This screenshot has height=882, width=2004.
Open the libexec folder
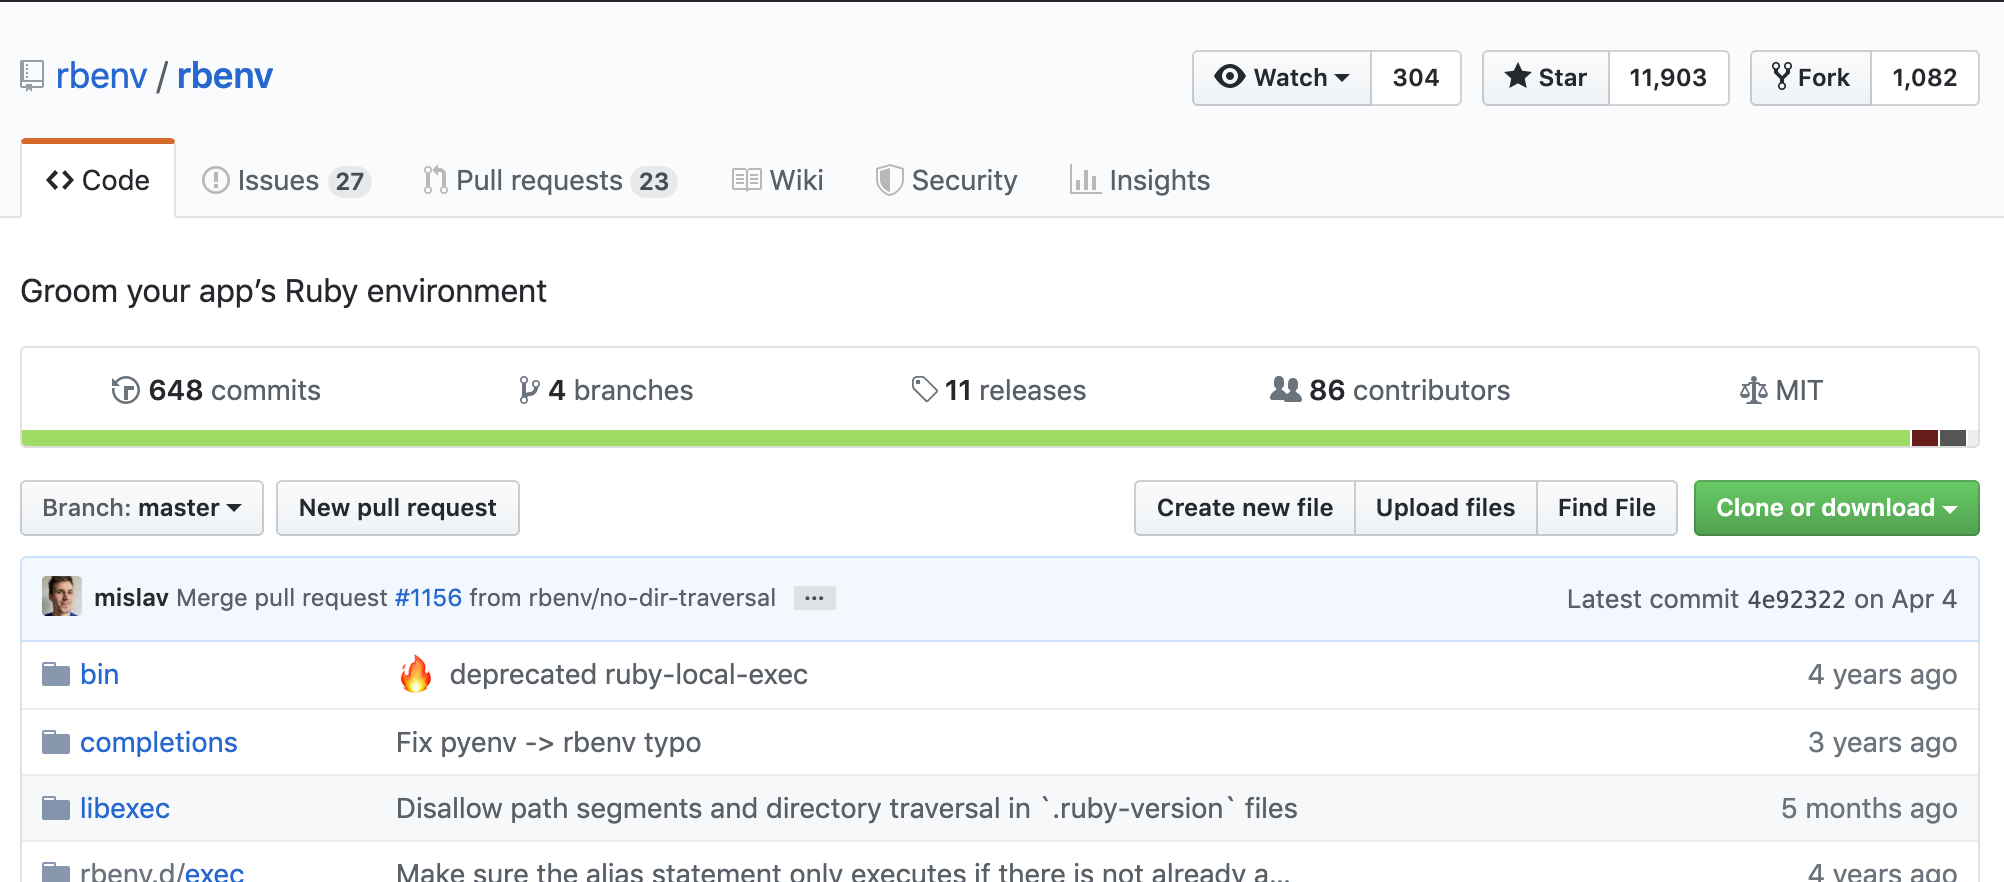click(125, 808)
